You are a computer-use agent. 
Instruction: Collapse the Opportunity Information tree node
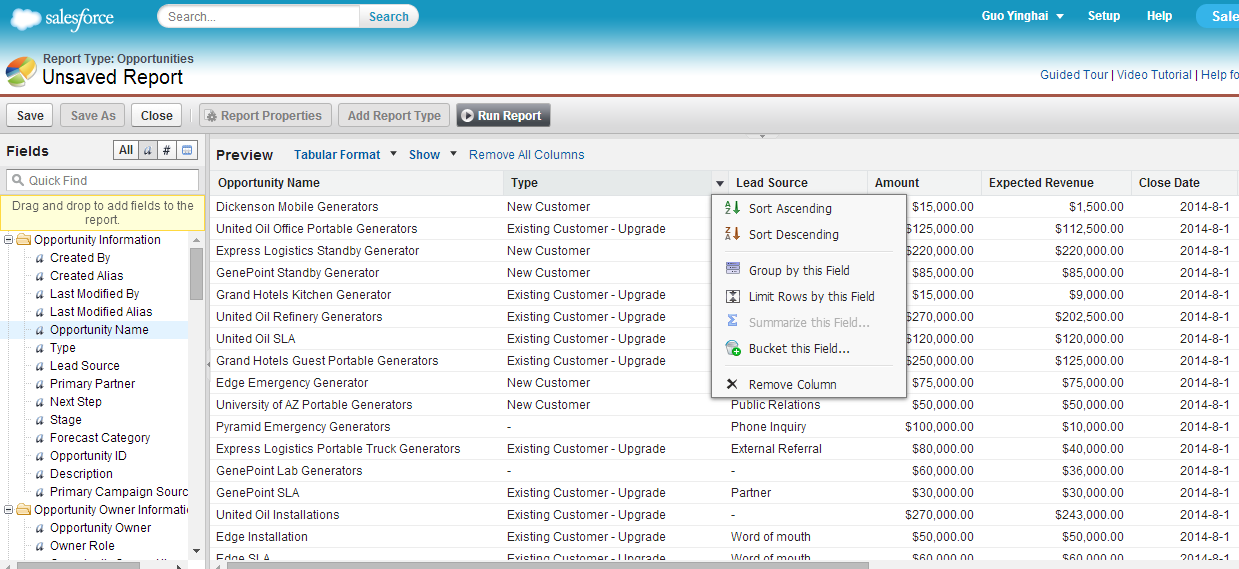point(9,240)
